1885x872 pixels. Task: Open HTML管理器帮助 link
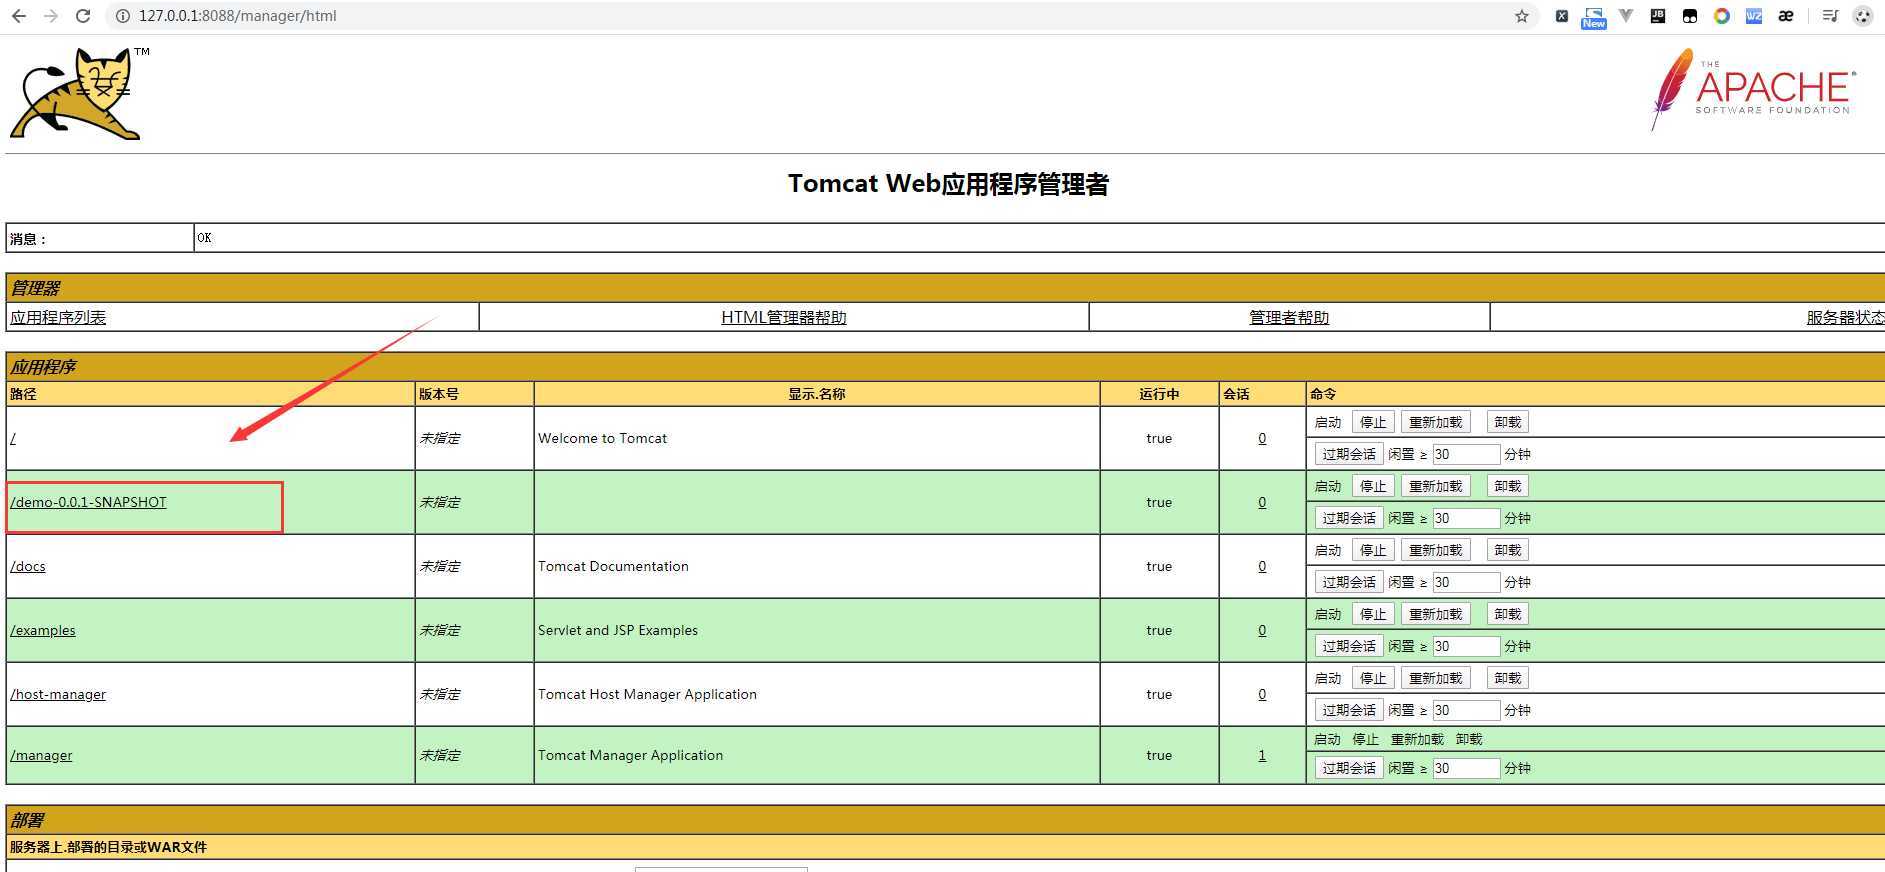point(784,317)
